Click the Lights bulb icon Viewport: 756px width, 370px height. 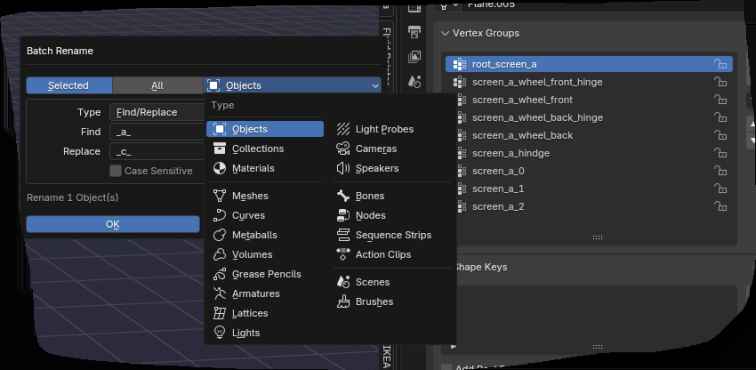tap(219, 333)
